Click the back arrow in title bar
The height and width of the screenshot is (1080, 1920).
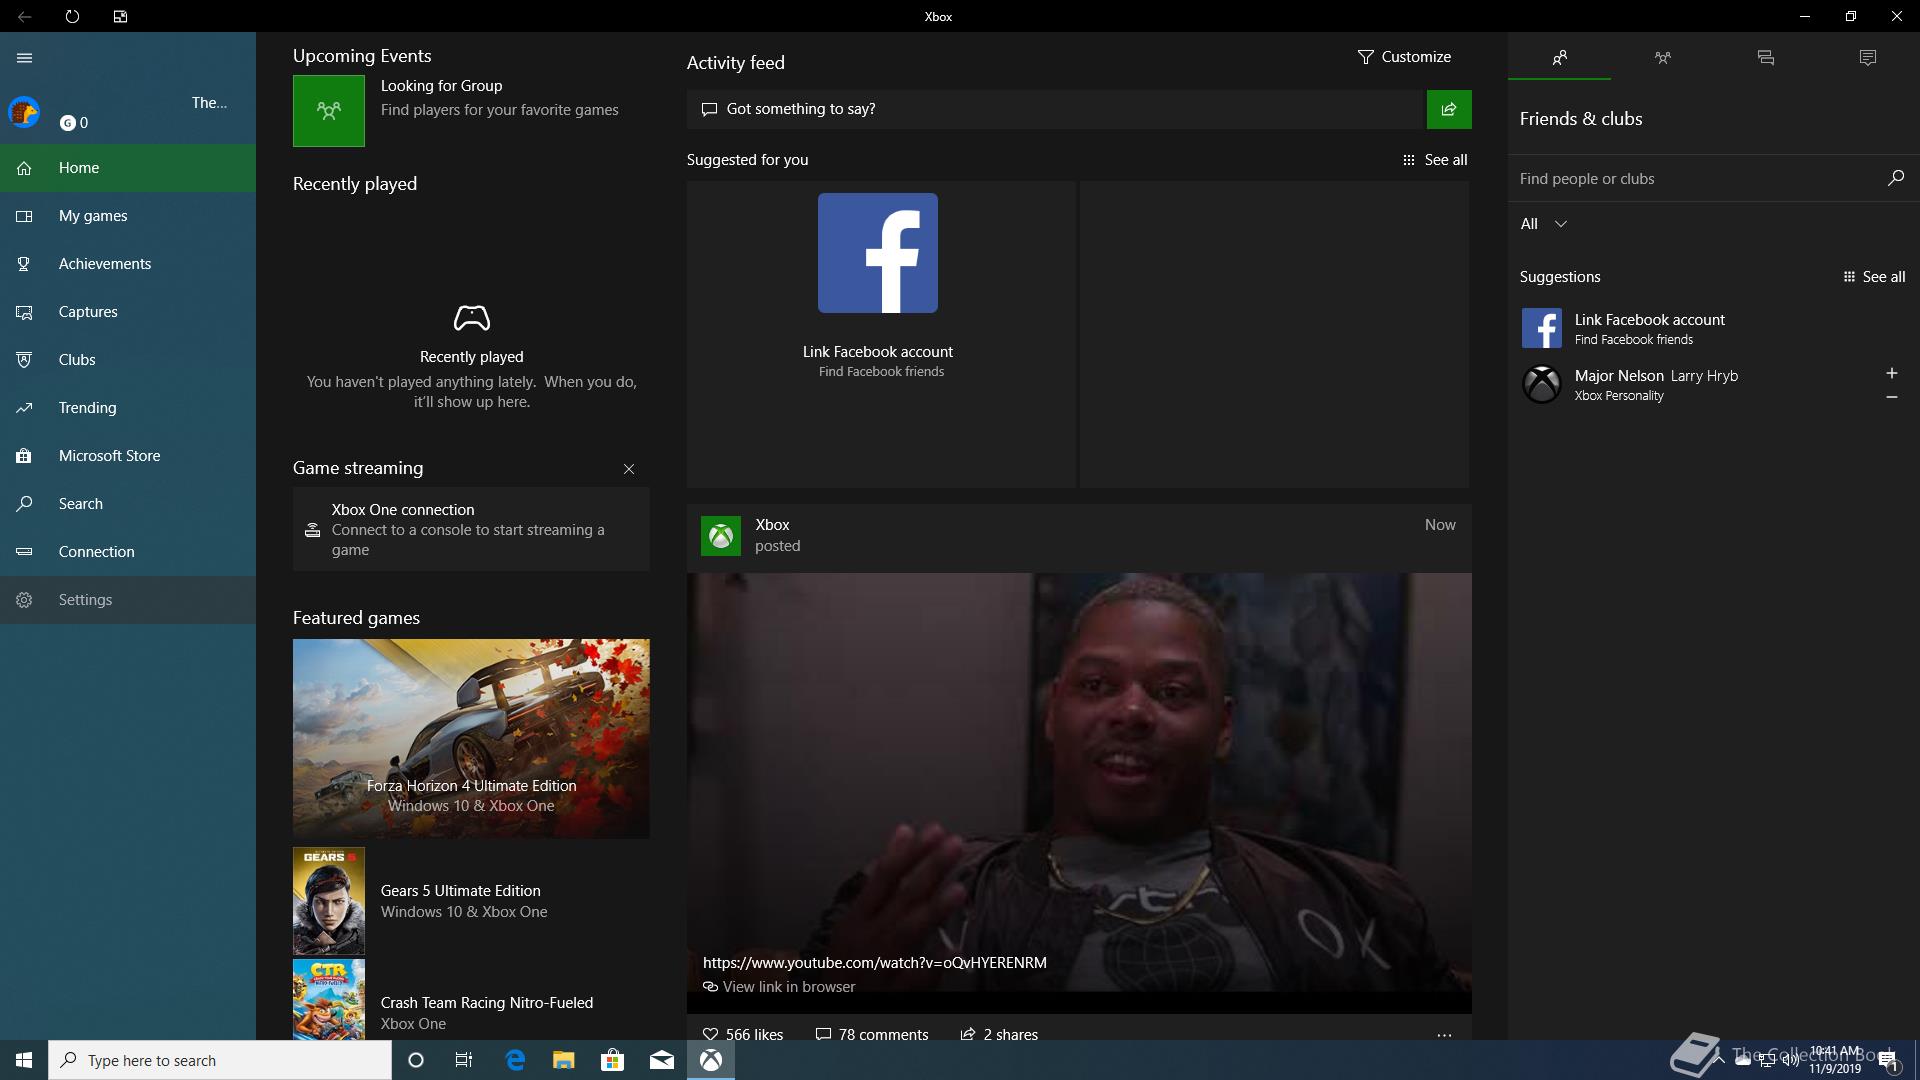(24, 16)
